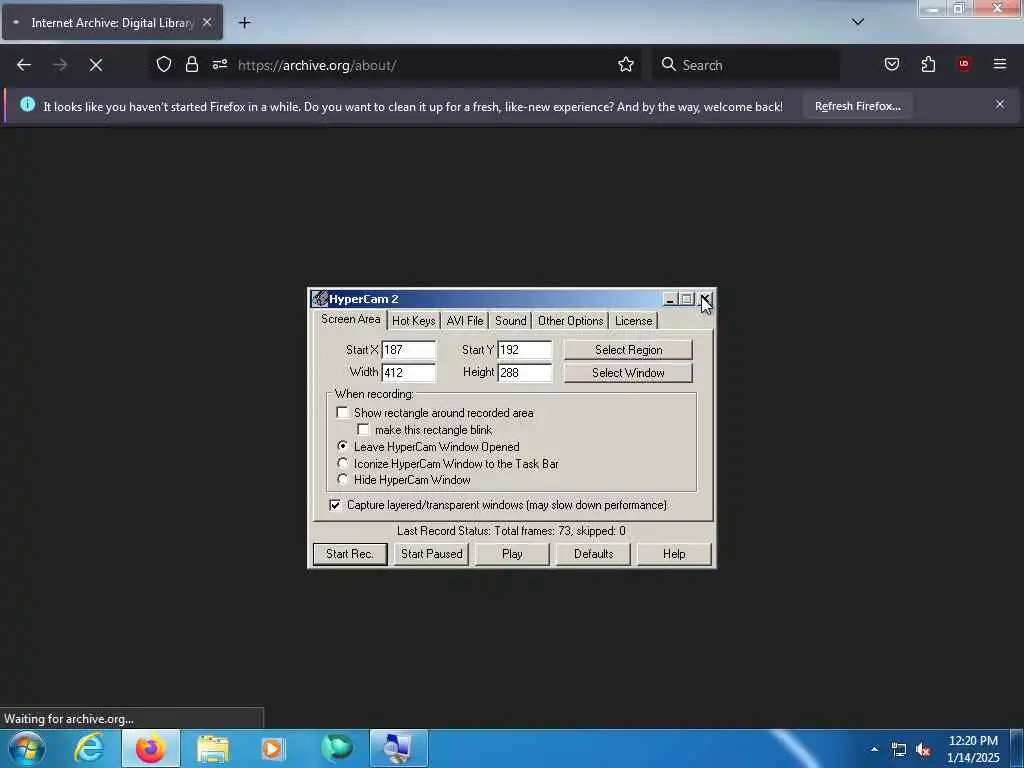This screenshot has width=1024, height=768.
Task: Dismiss the Firefox refresh notification bar
Action: pyautogui.click(x=1000, y=104)
